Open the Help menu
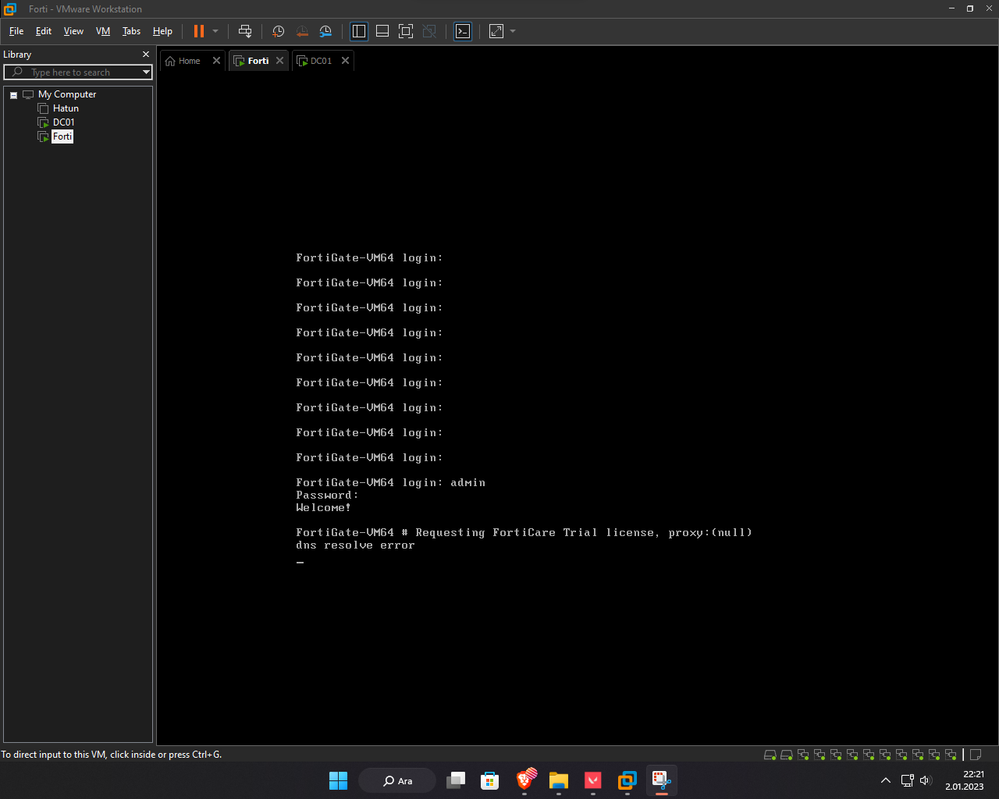Screen dimensions: 999x799 pyautogui.click(x=162, y=31)
